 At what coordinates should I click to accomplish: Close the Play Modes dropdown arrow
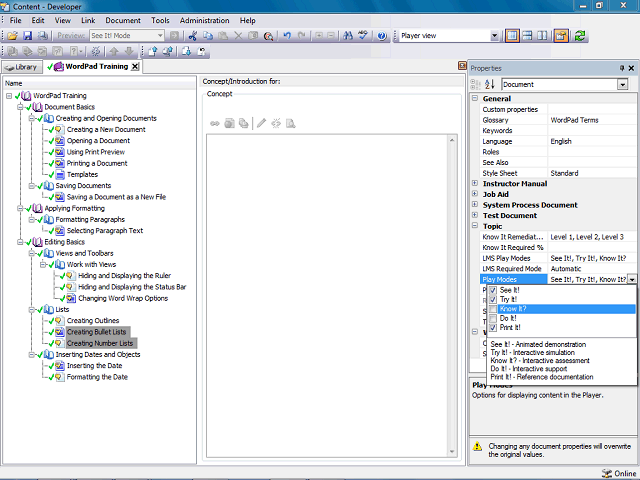[x=632, y=280]
